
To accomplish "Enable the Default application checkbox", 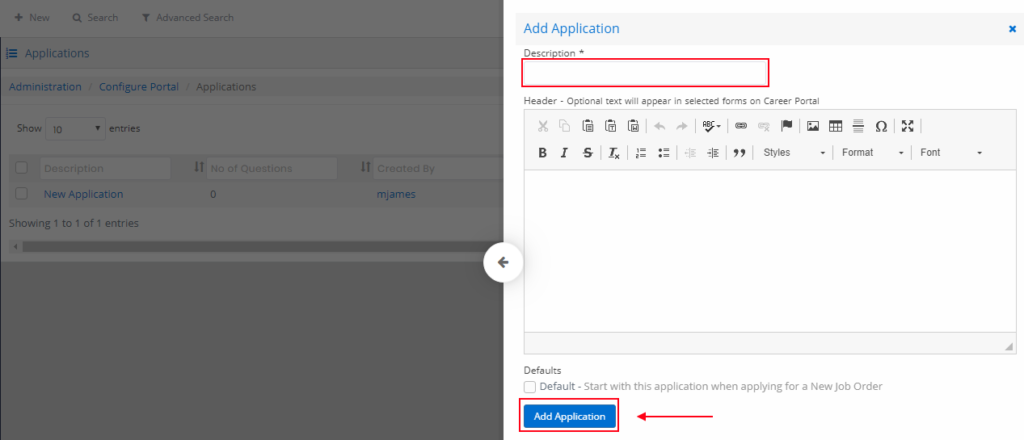I will [x=530, y=386].
